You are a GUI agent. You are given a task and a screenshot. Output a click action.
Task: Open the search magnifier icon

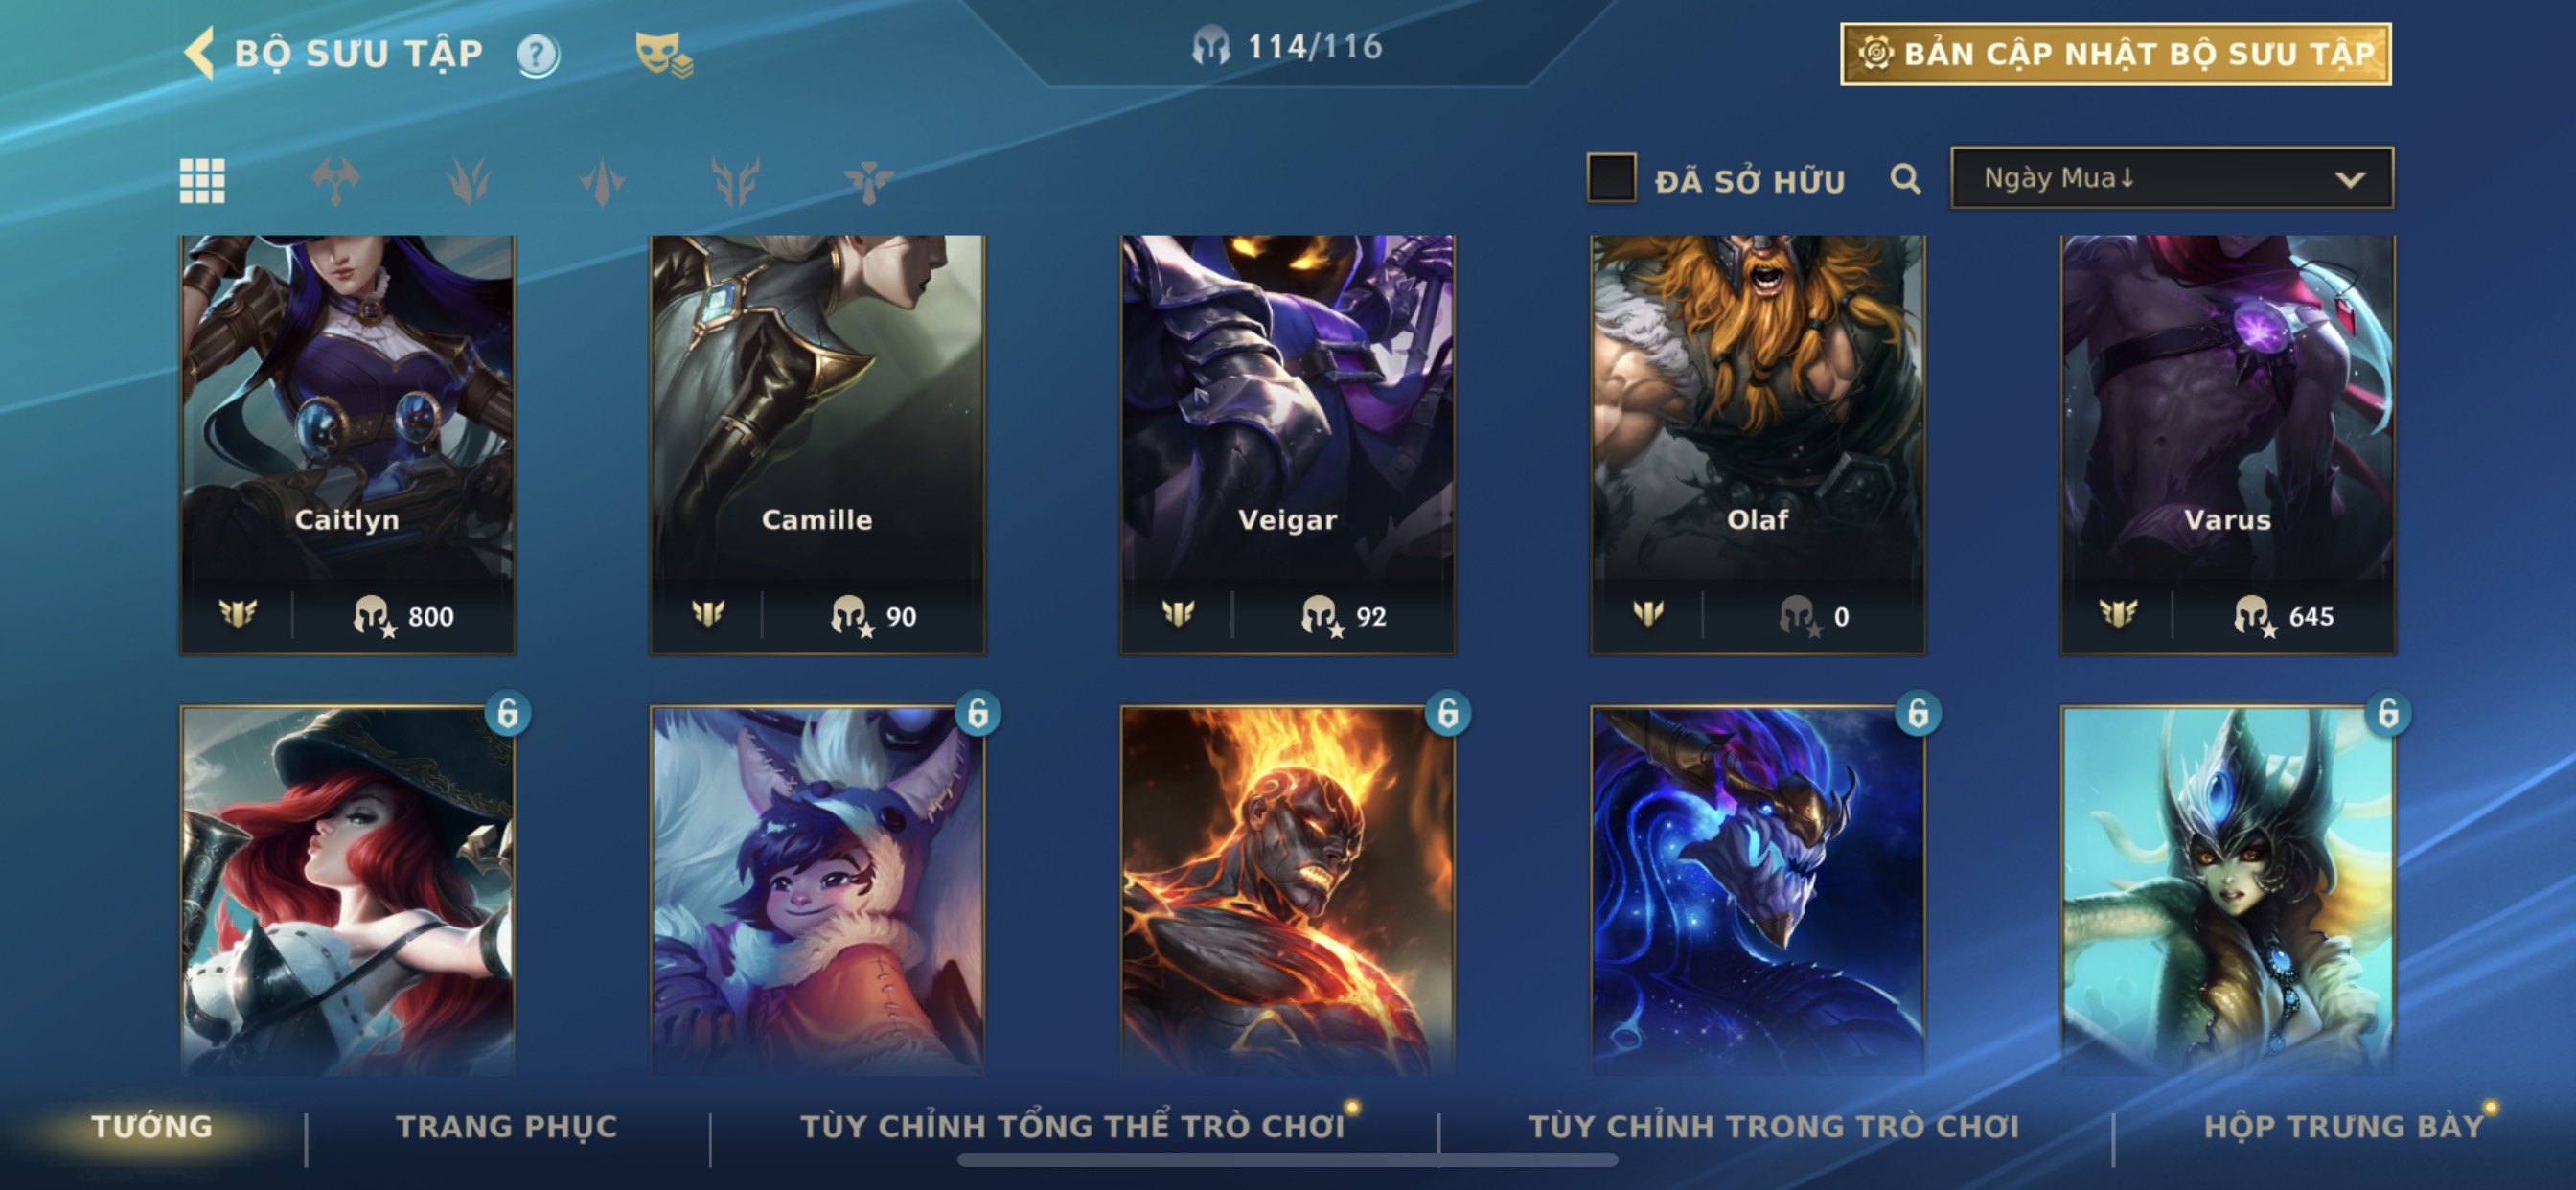pos(1905,180)
